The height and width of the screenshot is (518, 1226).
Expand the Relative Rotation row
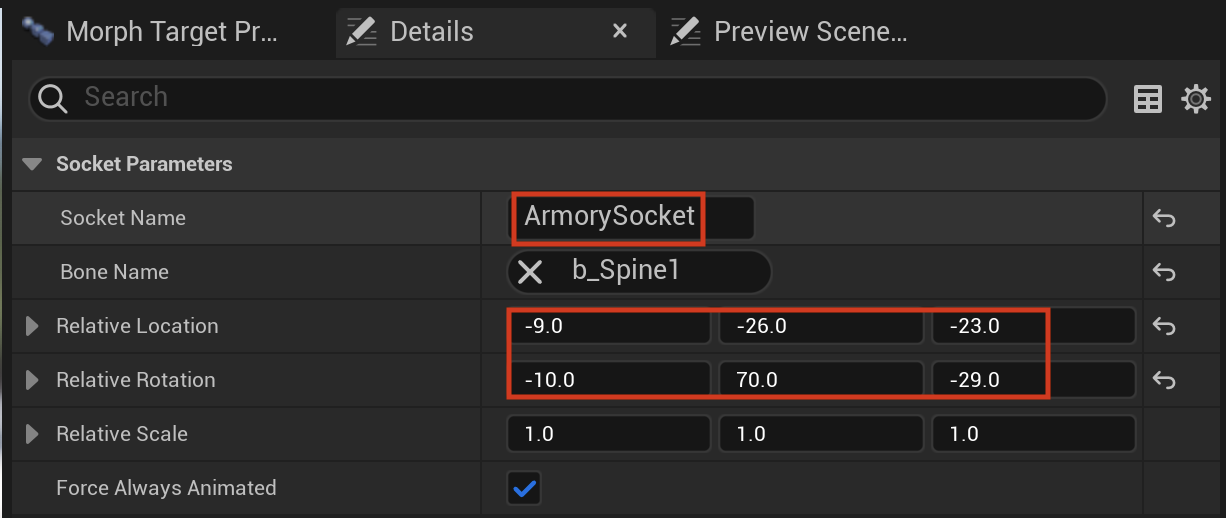tap(32, 380)
